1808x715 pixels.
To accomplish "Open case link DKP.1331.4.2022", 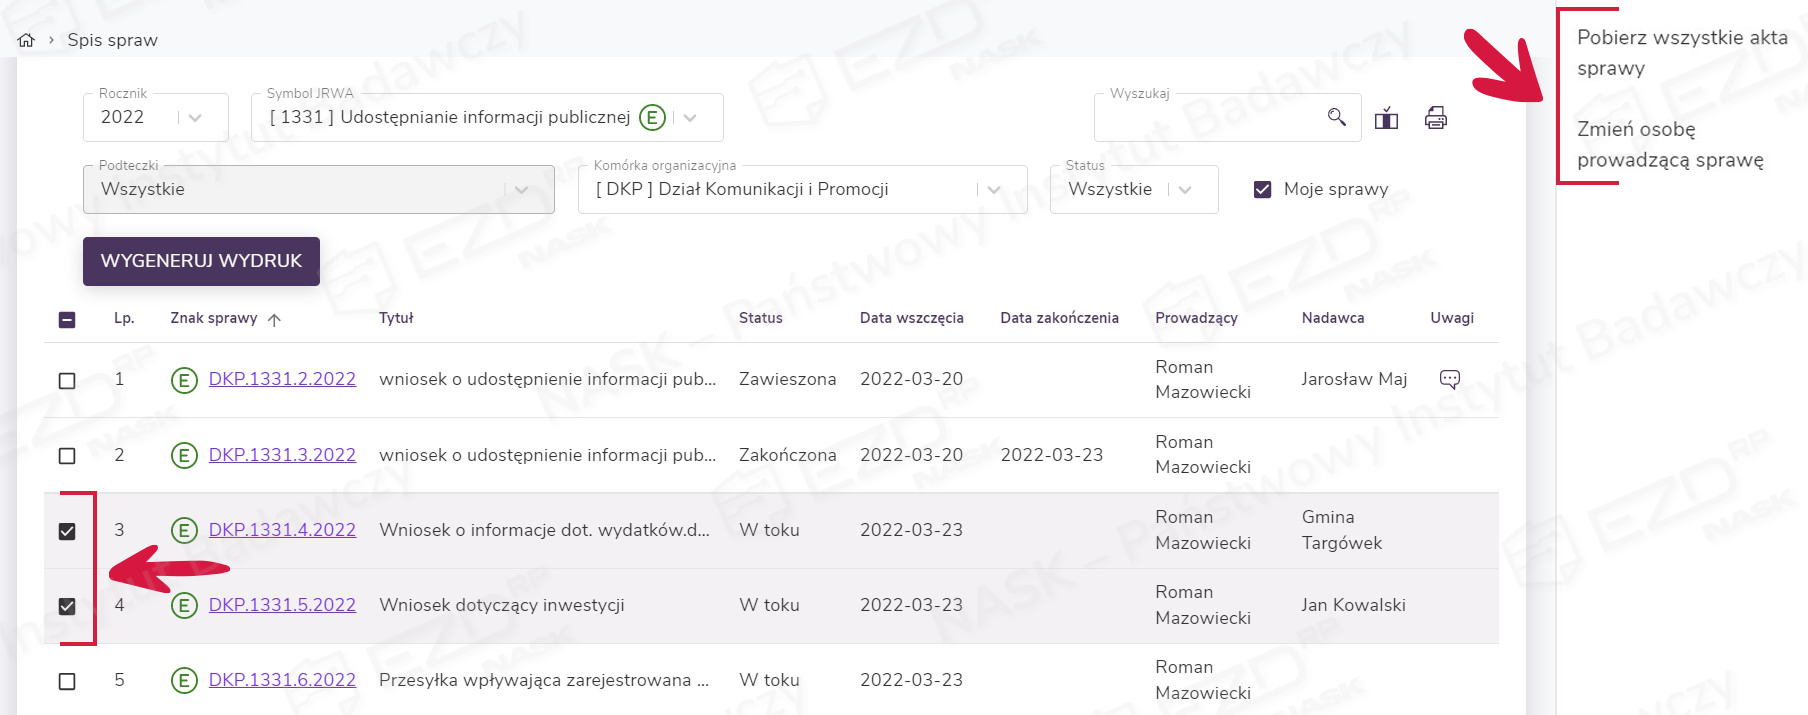I will 282,530.
